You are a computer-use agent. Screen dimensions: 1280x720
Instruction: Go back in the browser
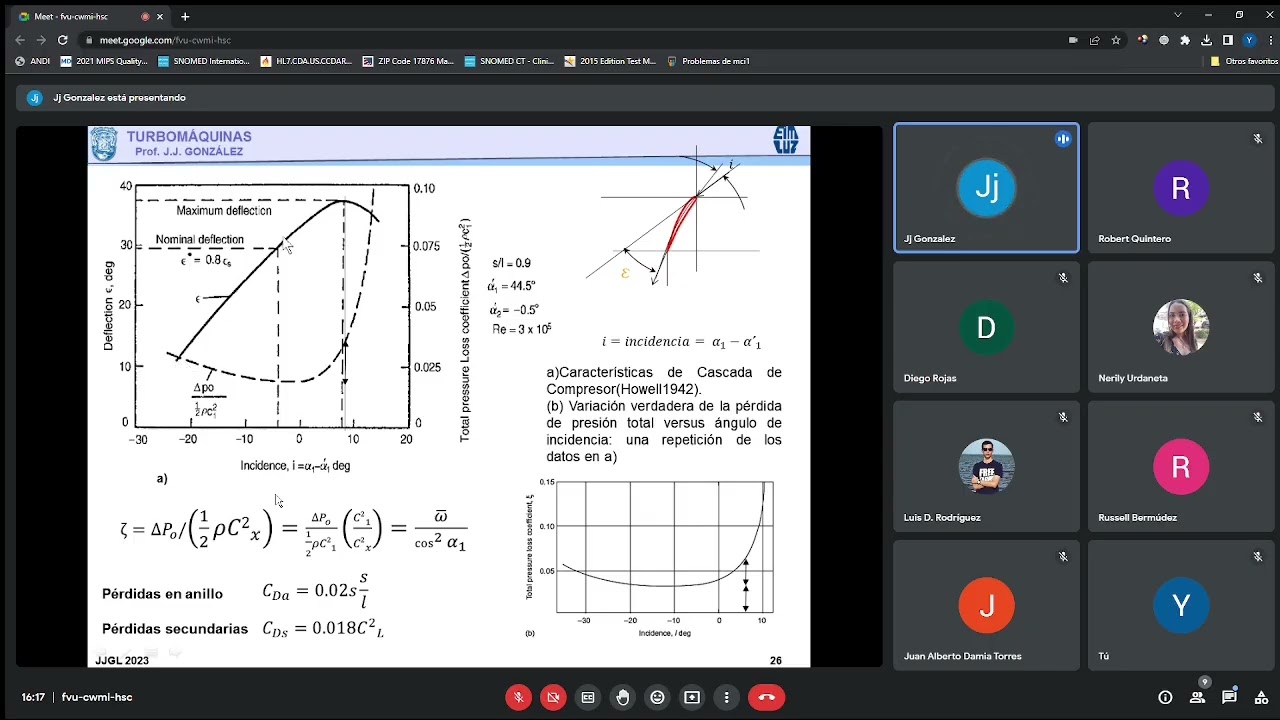pyautogui.click(x=19, y=40)
